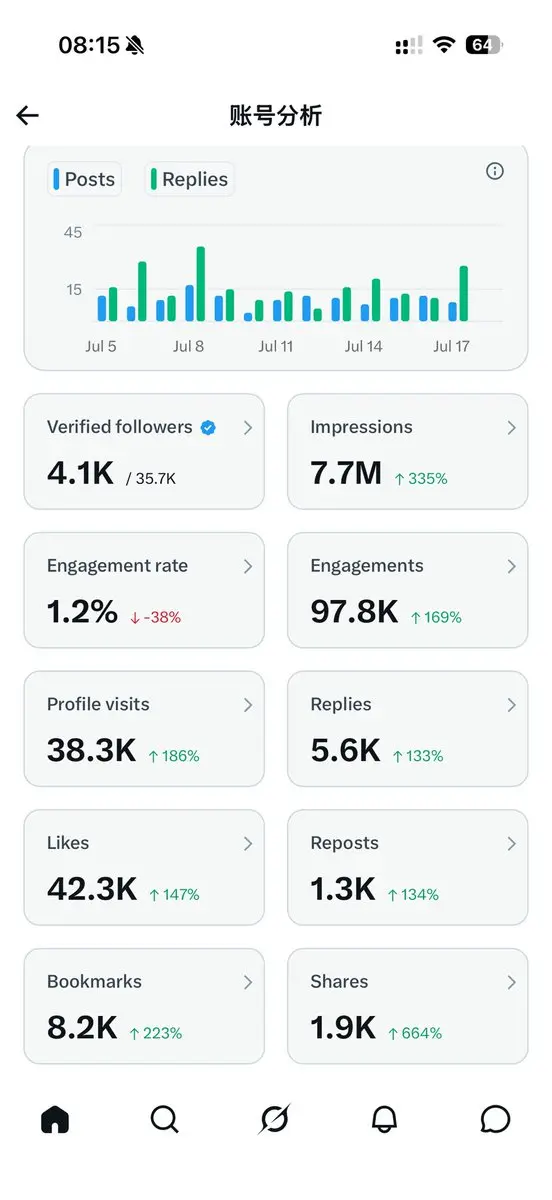
Task: Tap the Home icon in bottom bar
Action: point(55,1120)
